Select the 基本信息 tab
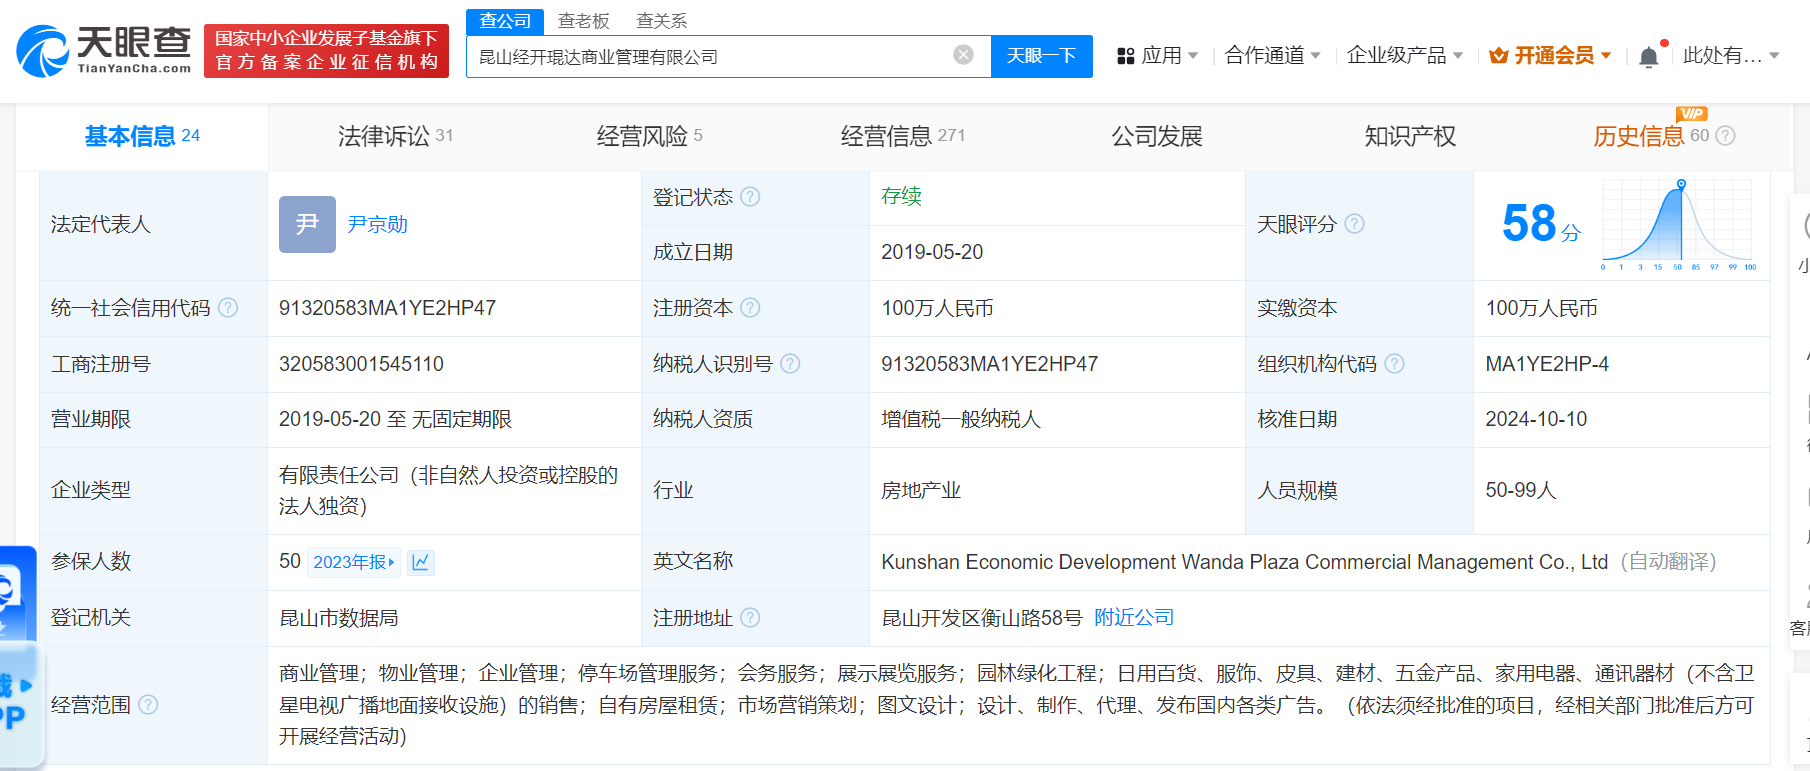This screenshot has width=1810, height=771. point(142,136)
